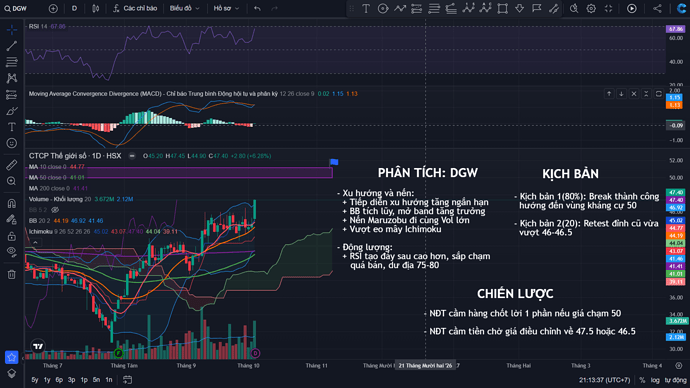Collapse the MACD pane

pos(646,94)
